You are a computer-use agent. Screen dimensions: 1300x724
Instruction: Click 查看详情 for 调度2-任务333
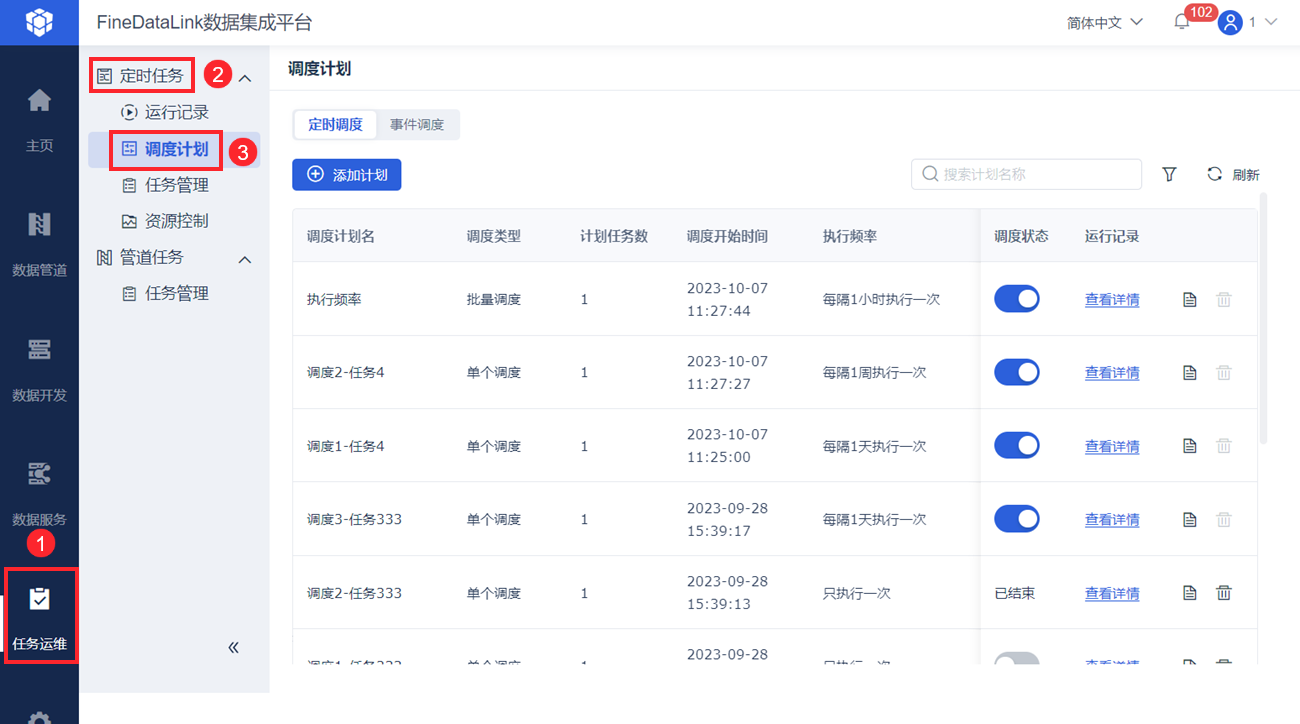point(1112,593)
